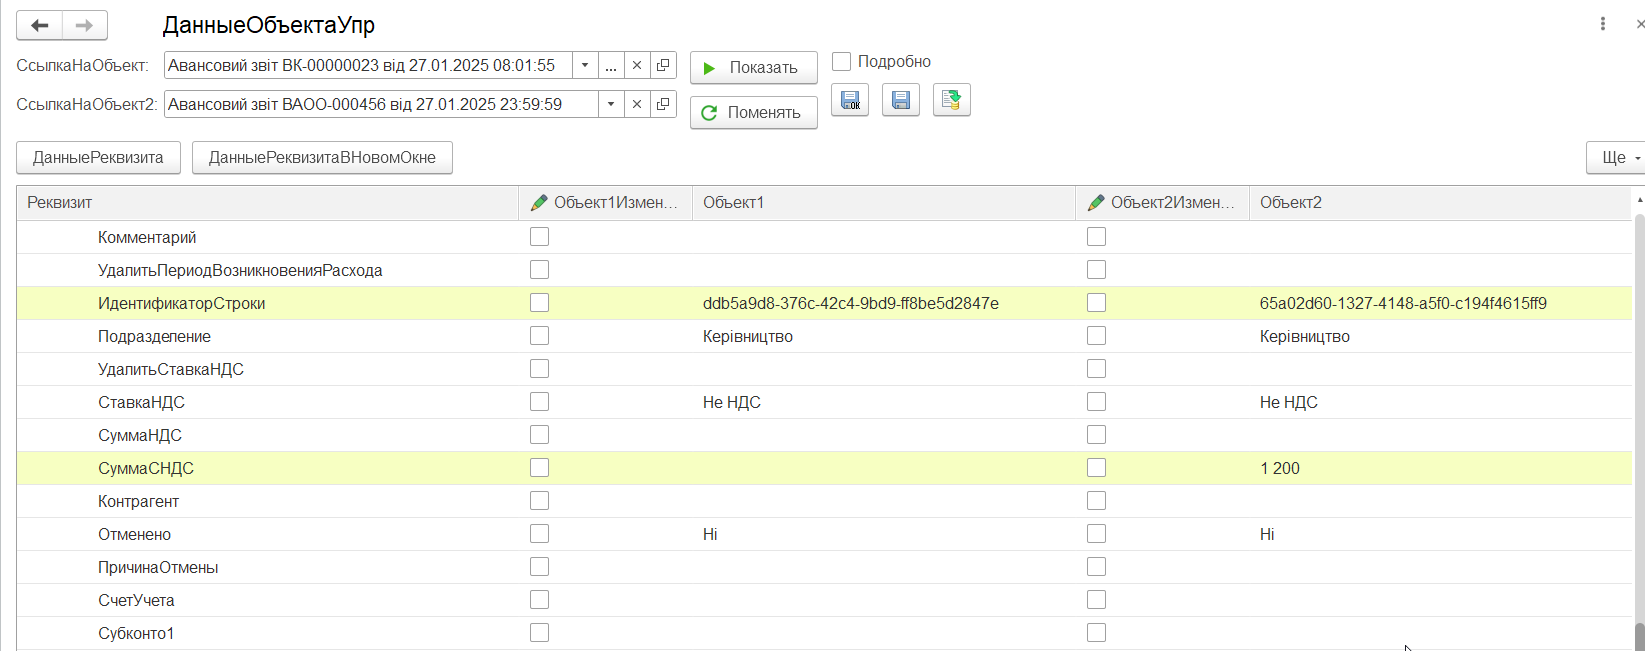Click the ellipsis select button in СсылкаНаОбъект field
This screenshot has width=1645, height=651.
(x=611, y=65)
